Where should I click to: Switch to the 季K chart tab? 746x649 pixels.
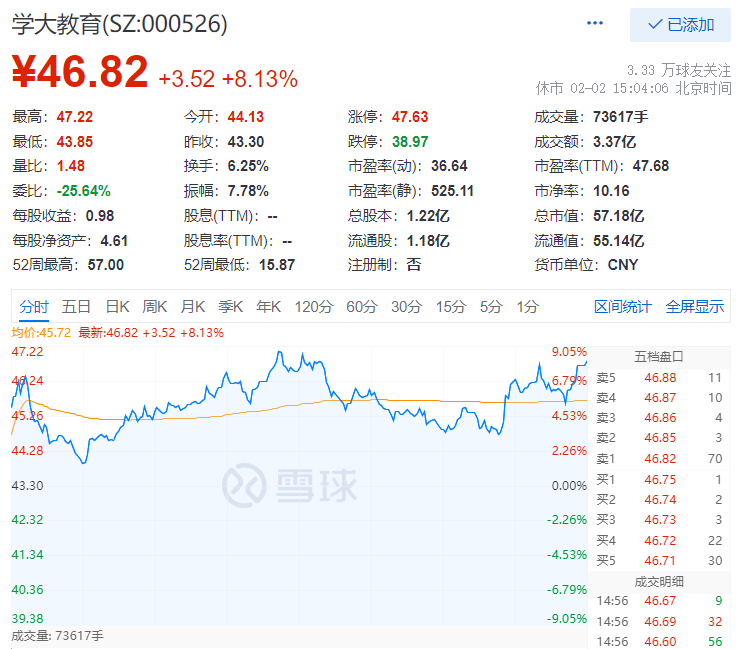pos(231,307)
